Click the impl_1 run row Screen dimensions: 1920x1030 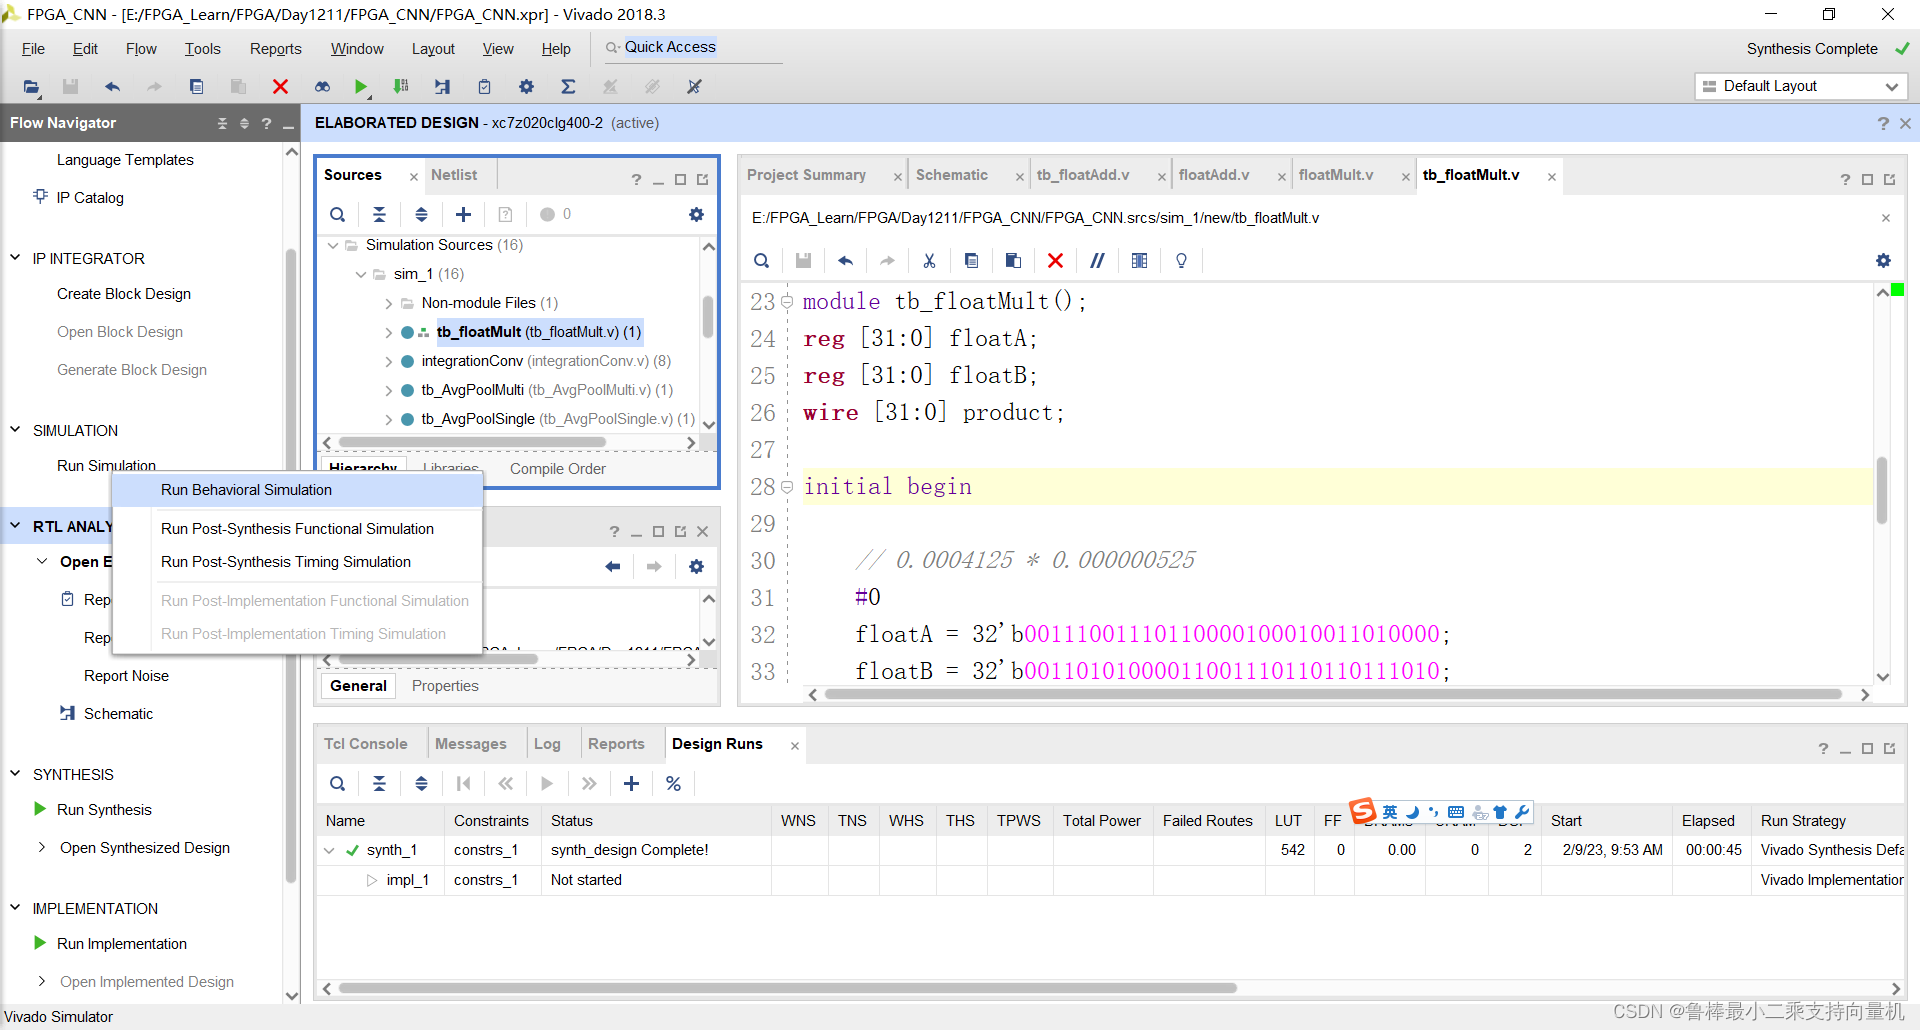coord(1110,880)
